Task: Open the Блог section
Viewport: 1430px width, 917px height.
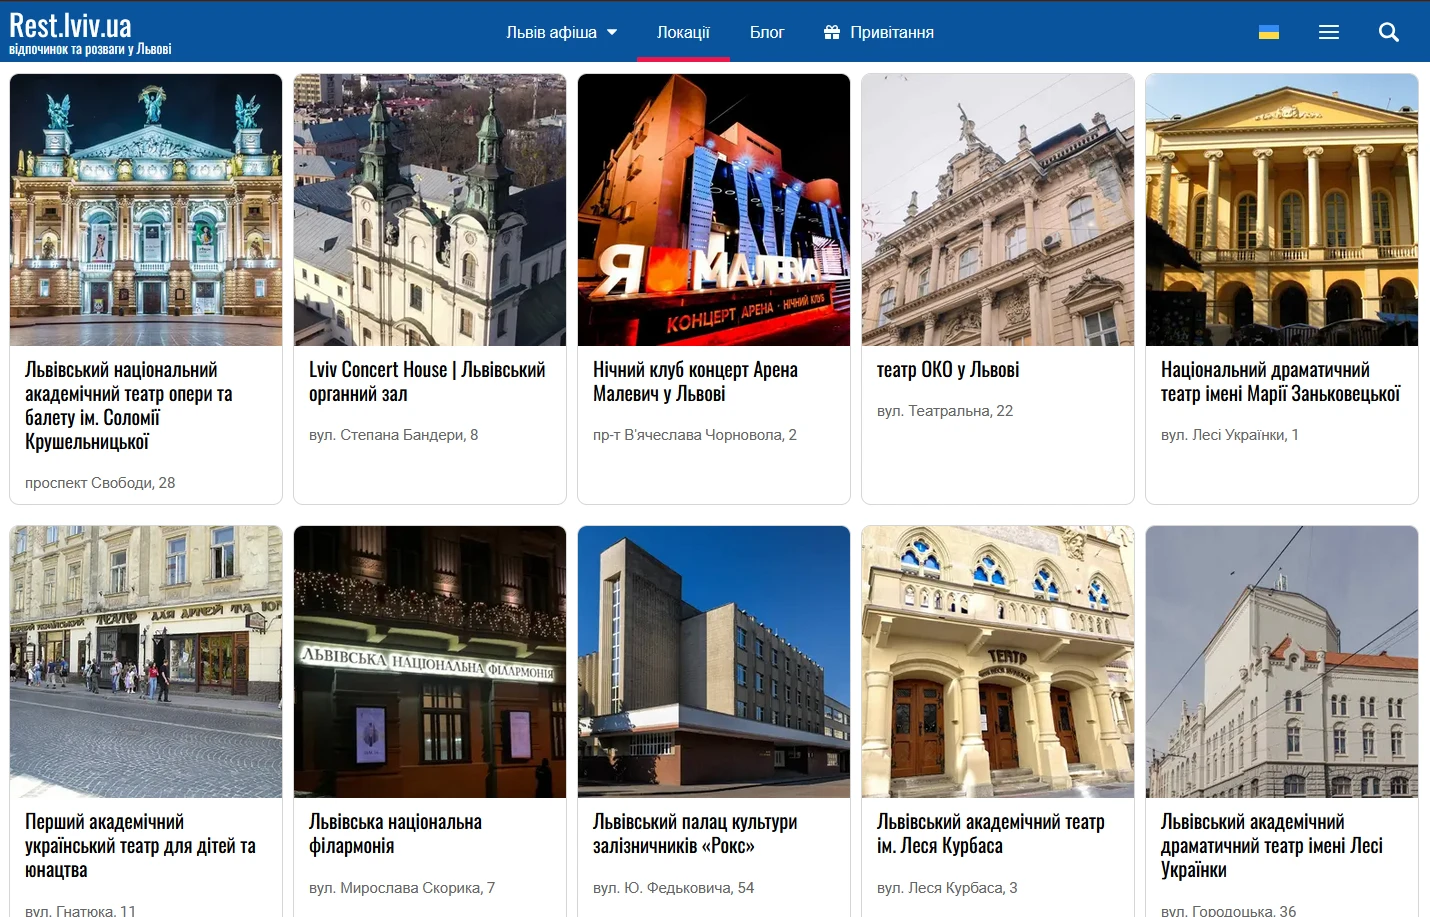Action: pos(767,31)
